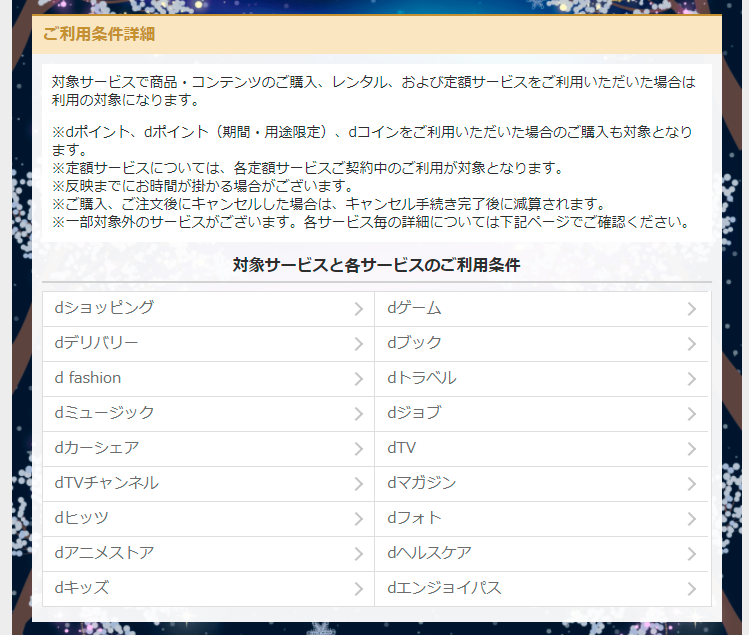749x635 pixels.
Task: Click chevron arrow beside dゲーム
Action: tap(692, 309)
